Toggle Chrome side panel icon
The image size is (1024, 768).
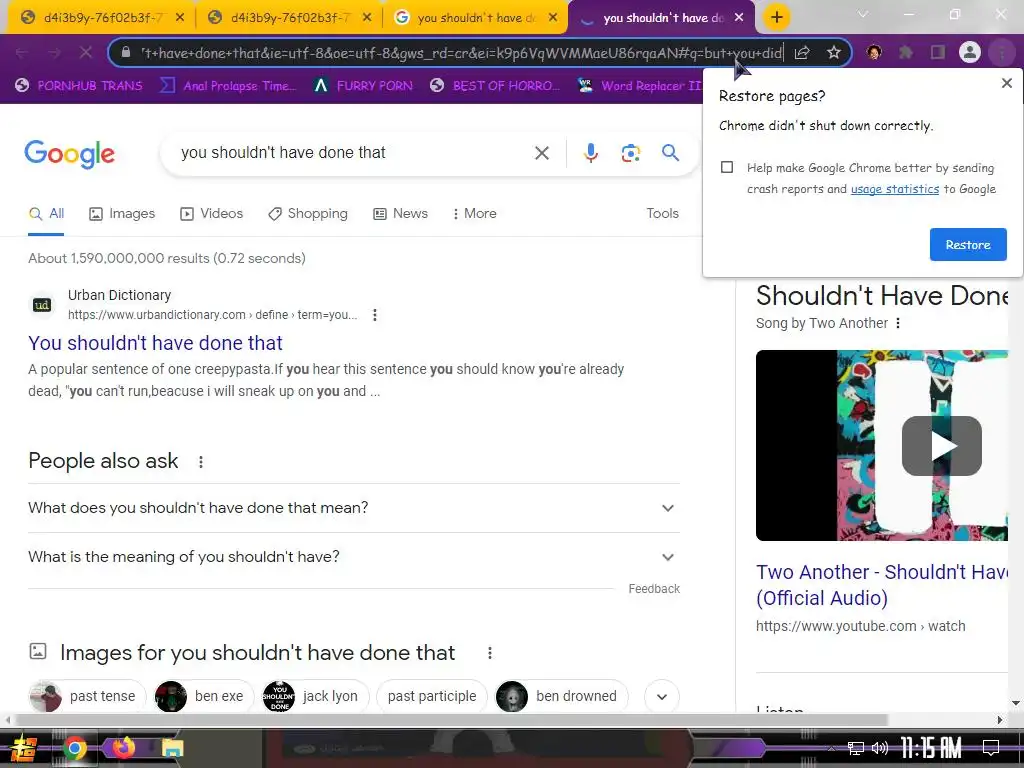click(938, 52)
